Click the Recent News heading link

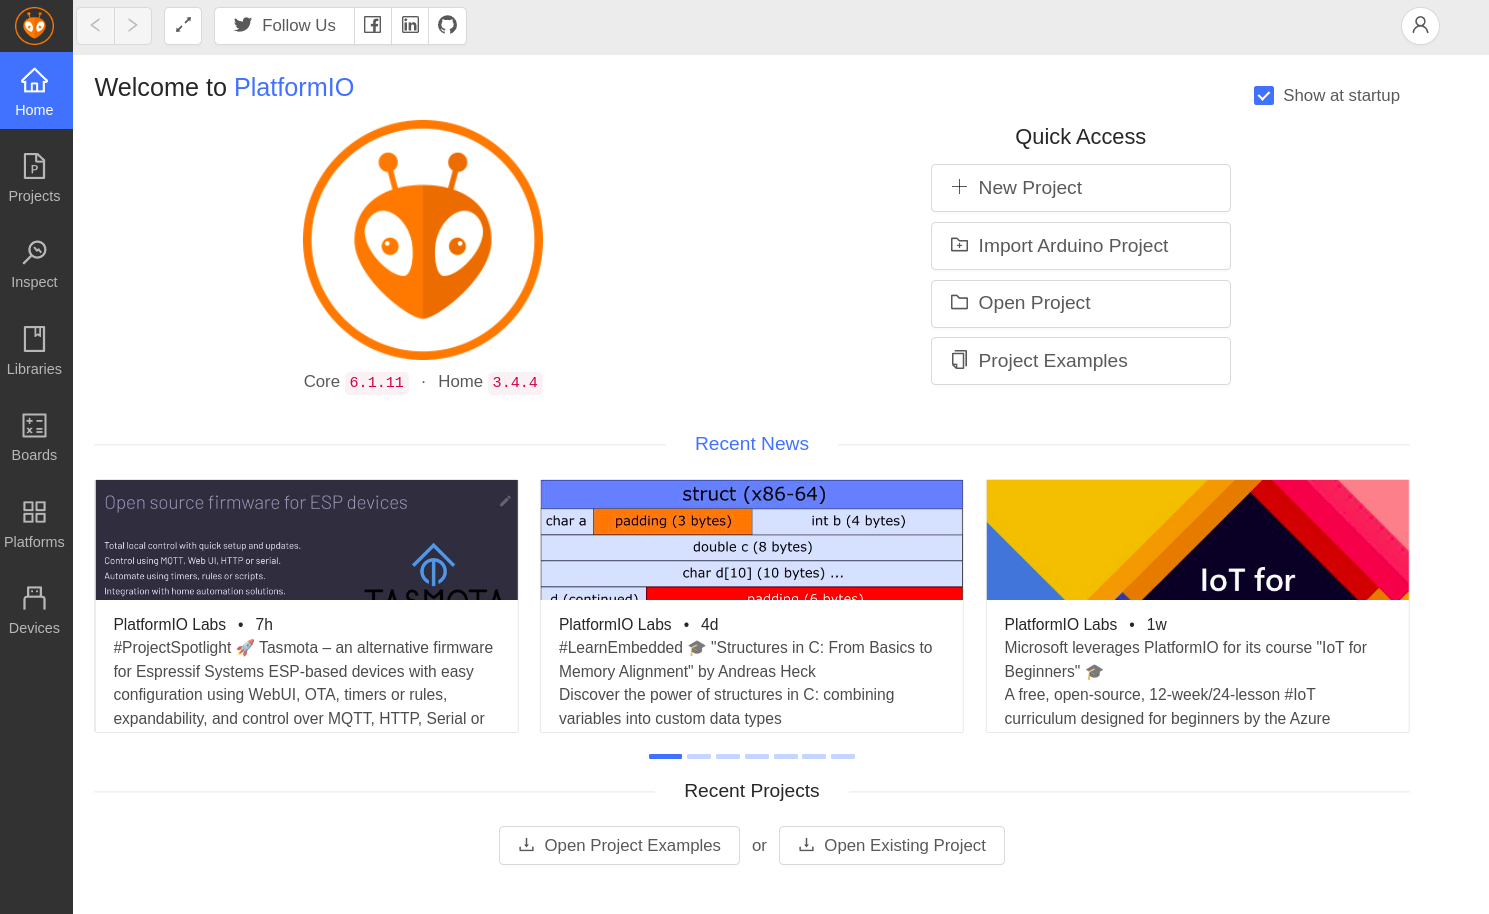(752, 444)
